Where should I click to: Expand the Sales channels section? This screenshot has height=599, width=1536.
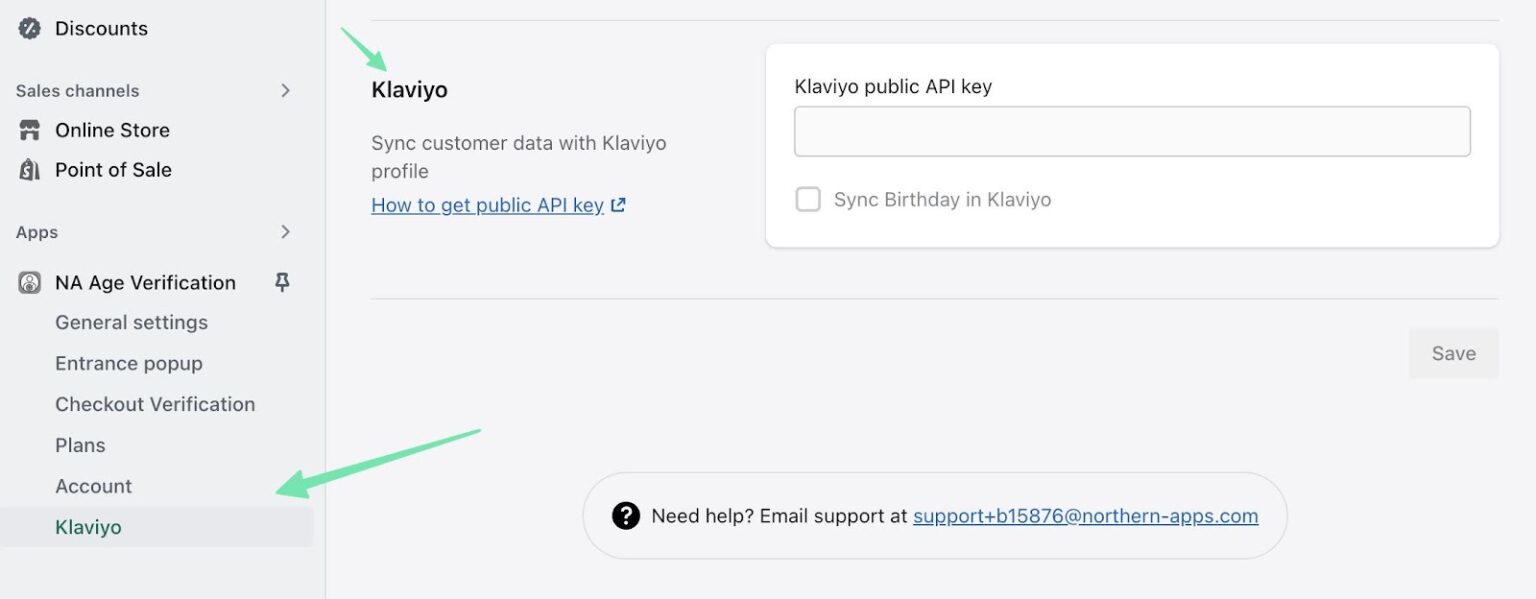click(287, 91)
